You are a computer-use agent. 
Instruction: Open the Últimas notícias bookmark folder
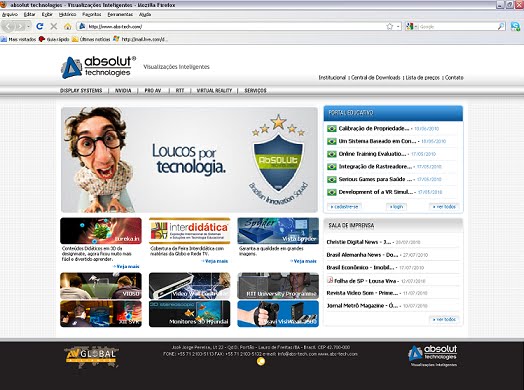click(91, 39)
